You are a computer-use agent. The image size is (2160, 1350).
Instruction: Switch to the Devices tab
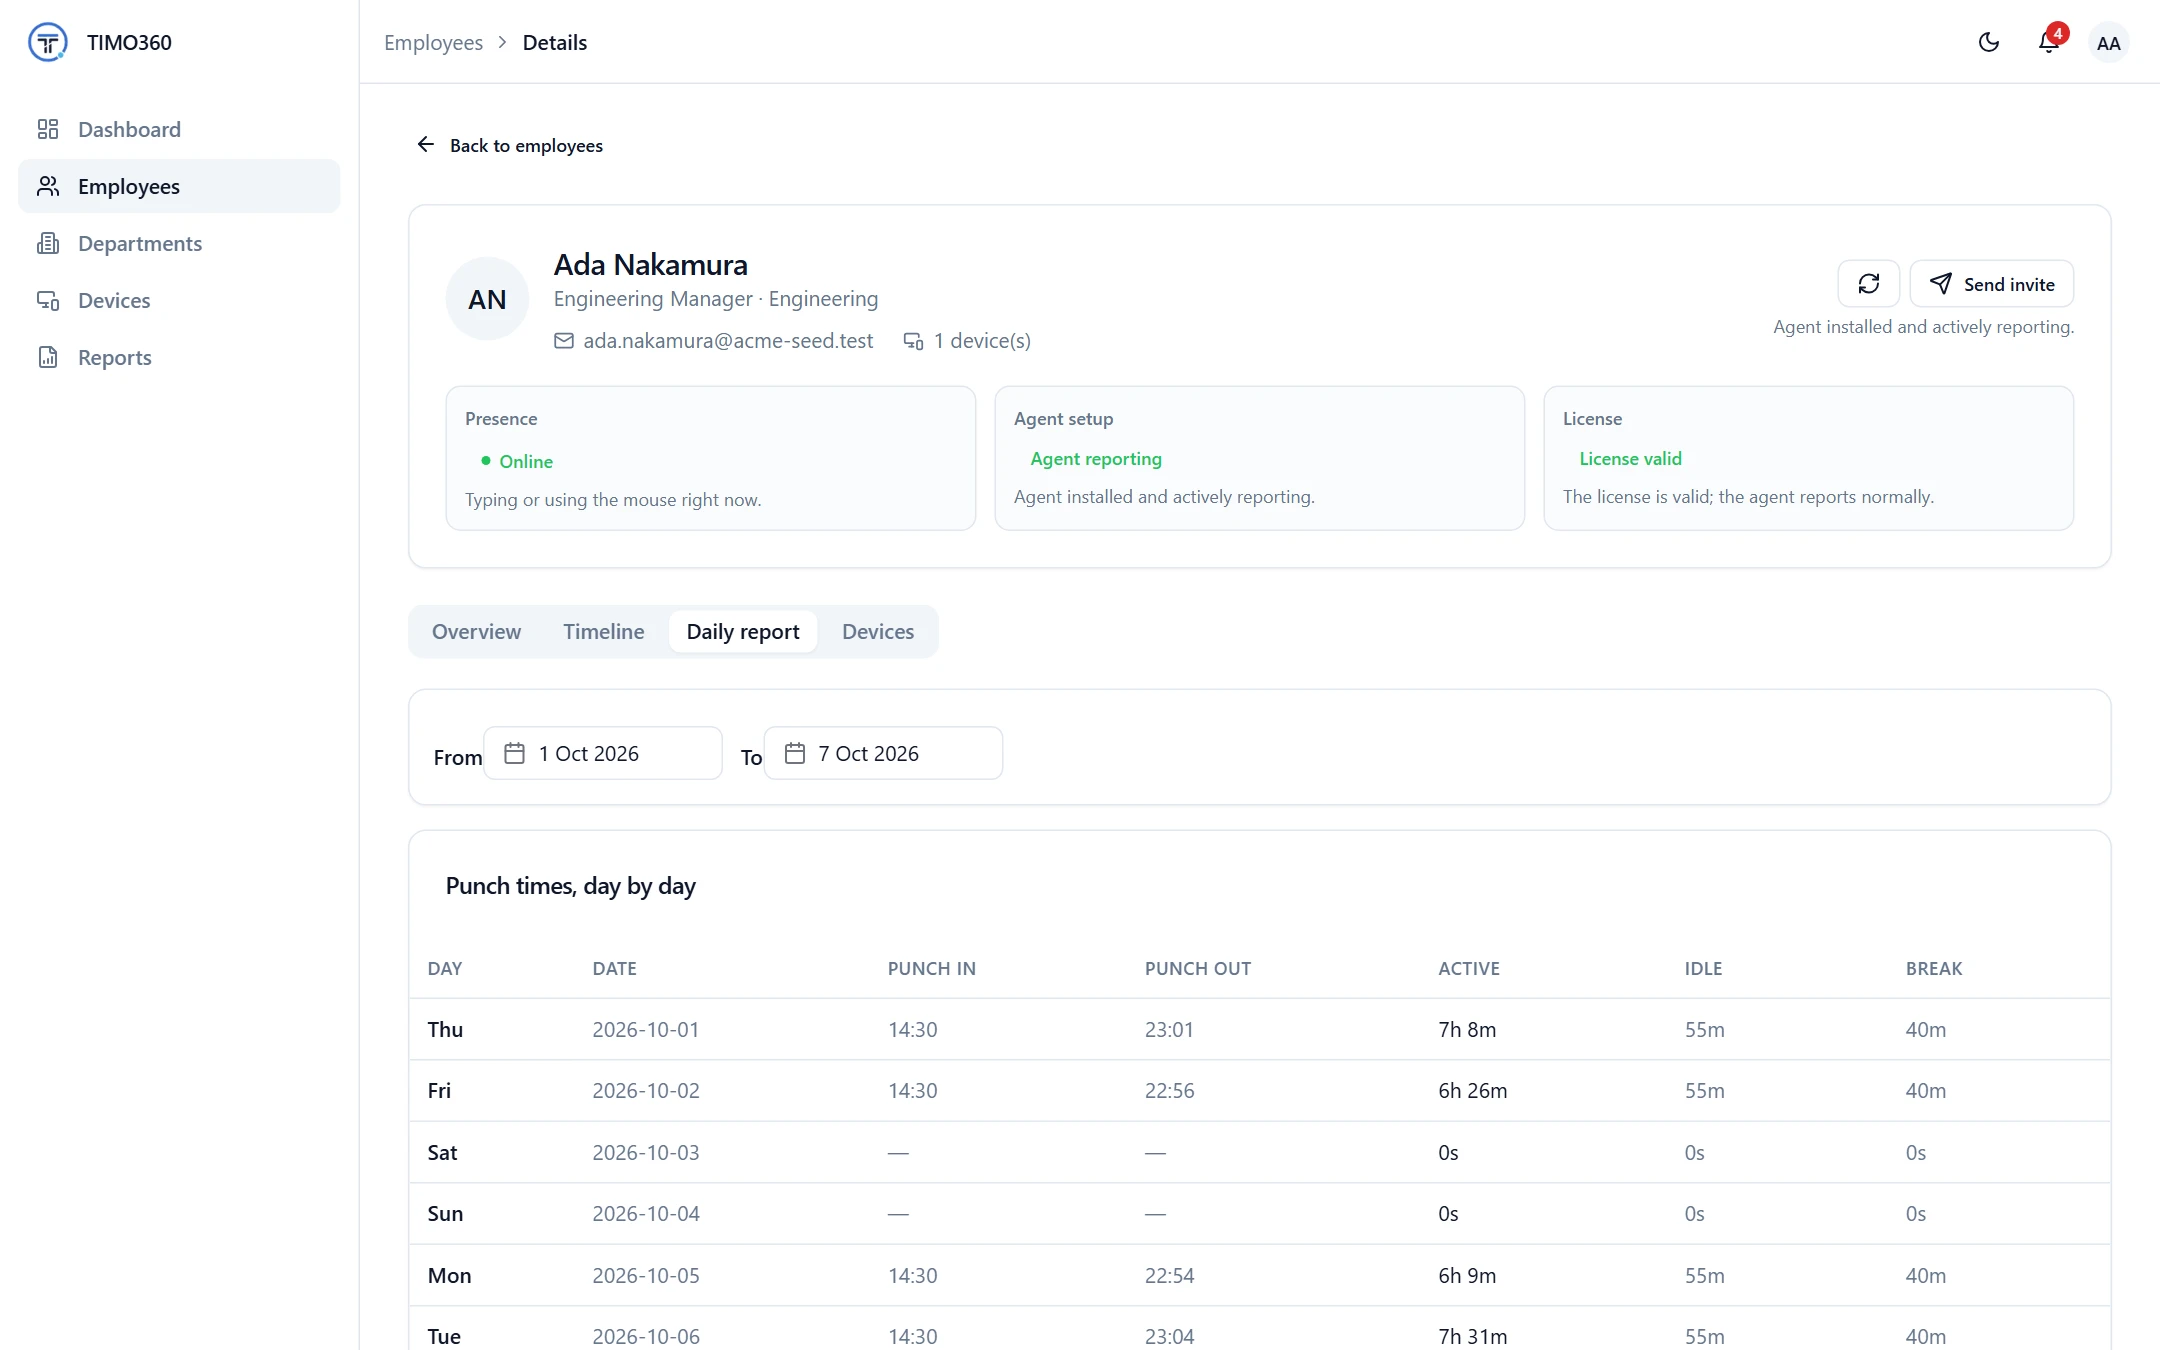tap(878, 632)
